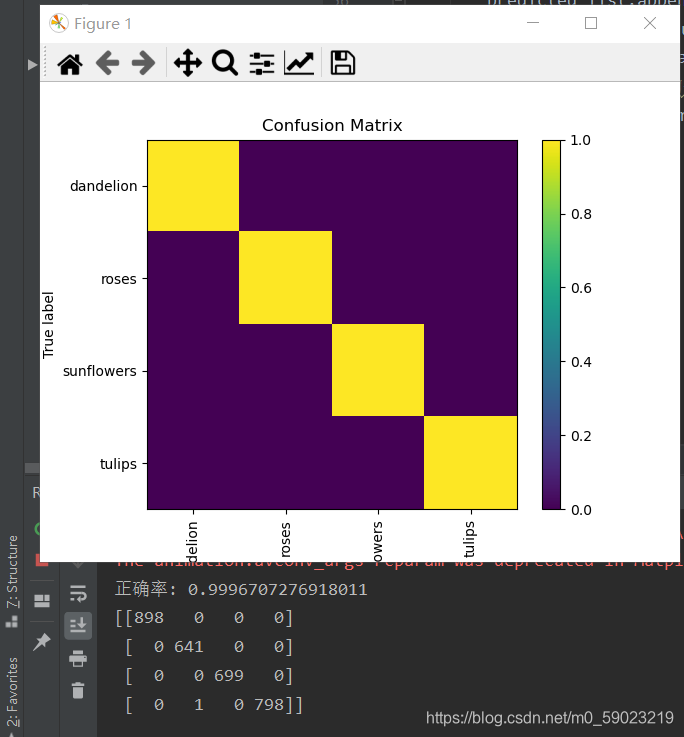684x737 pixels.
Task: Click the 898 matrix value in console
Action: 149,618
